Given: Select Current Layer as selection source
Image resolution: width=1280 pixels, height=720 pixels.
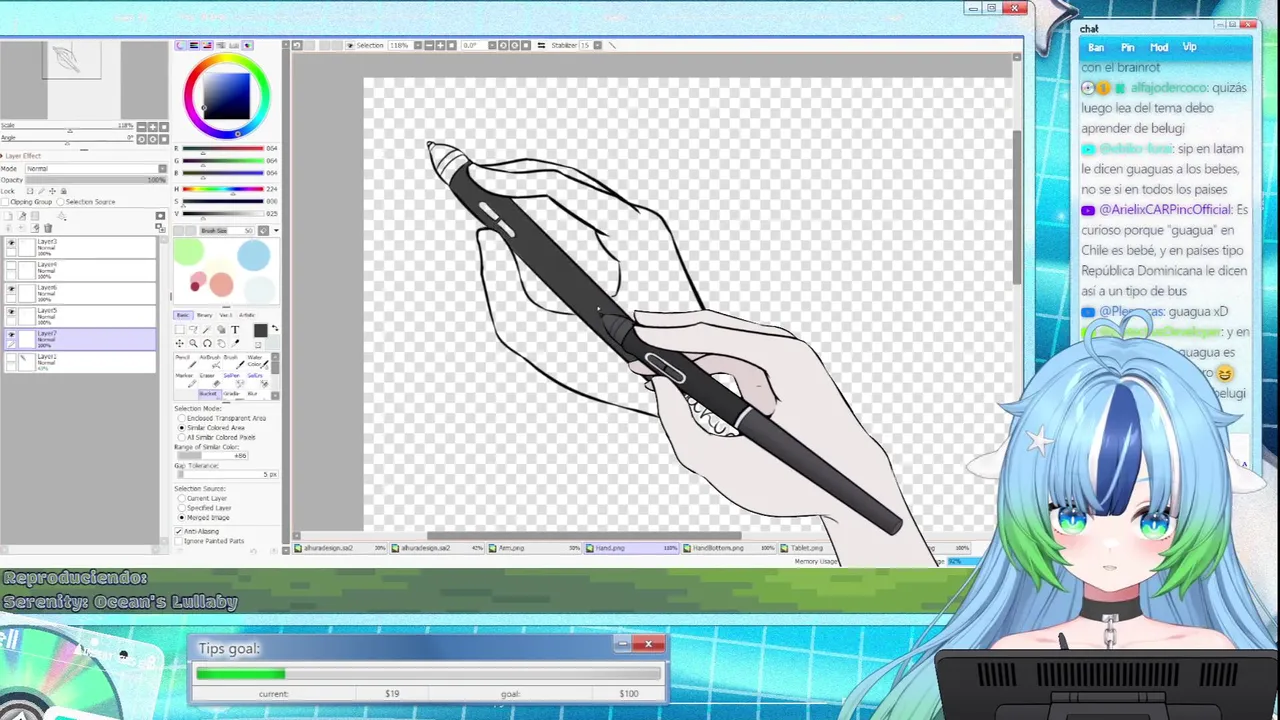Looking at the screenshot, I should click(182, 498).
